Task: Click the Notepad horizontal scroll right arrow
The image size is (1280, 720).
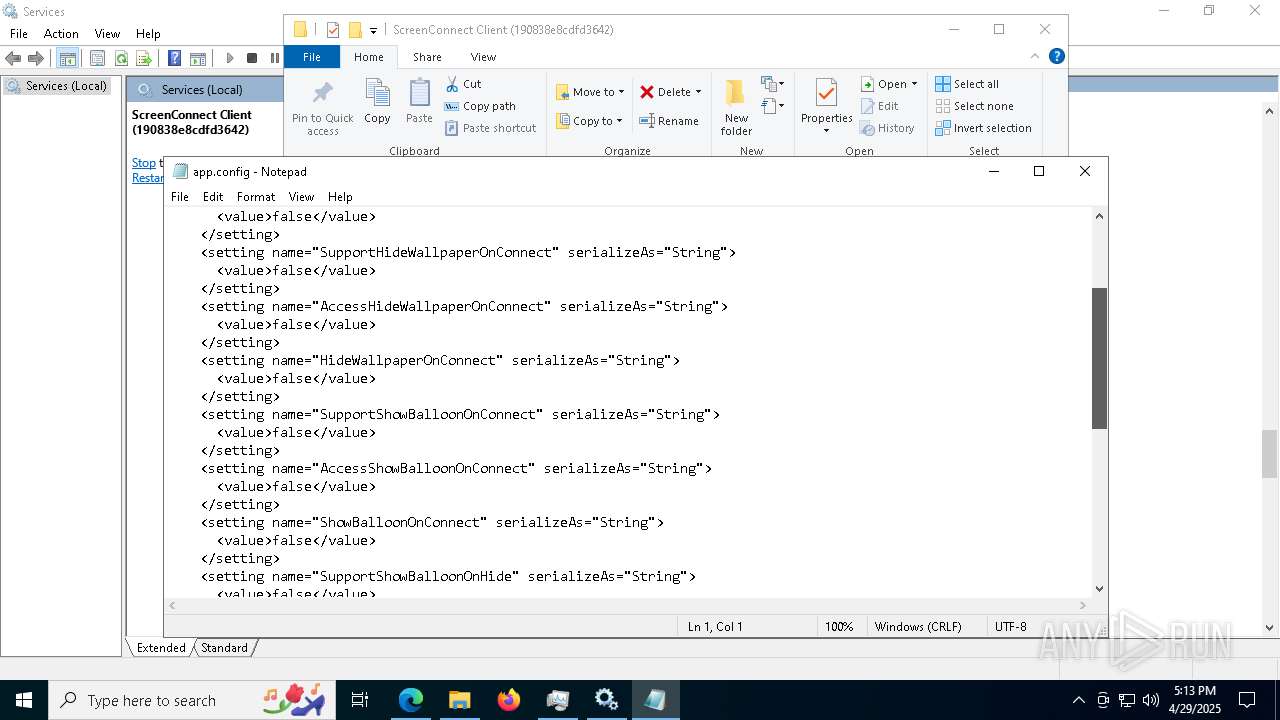Action: tap(1083, 605)
